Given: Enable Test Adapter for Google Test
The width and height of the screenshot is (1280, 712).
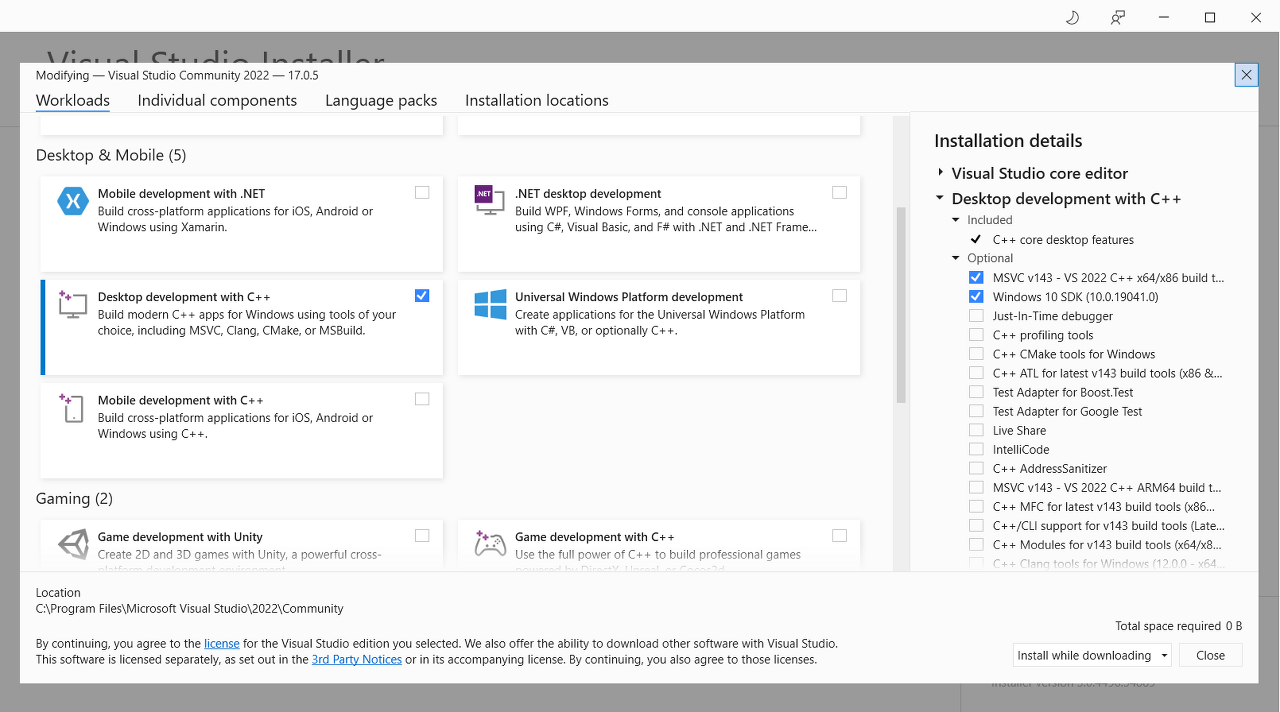Looking at the screenshot, I should (x=976, y=411).
